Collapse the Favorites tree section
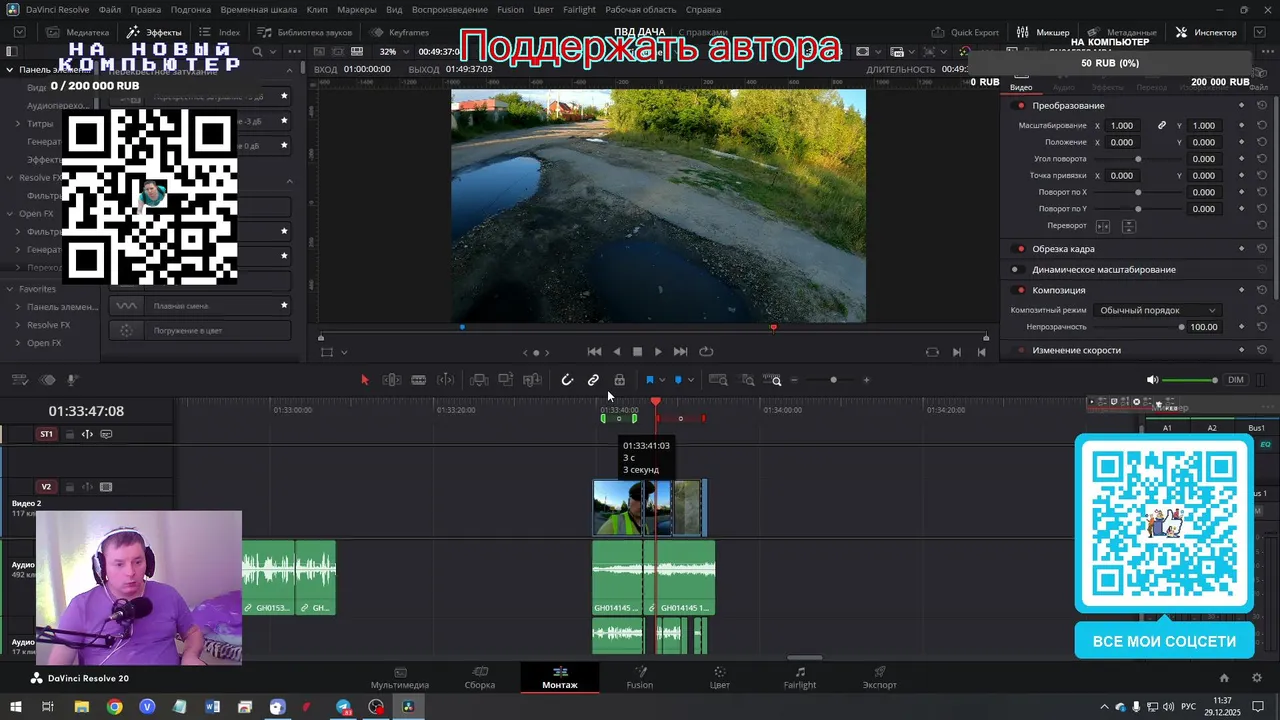This screenshot has height=720, width=1280. pos(10,289)
